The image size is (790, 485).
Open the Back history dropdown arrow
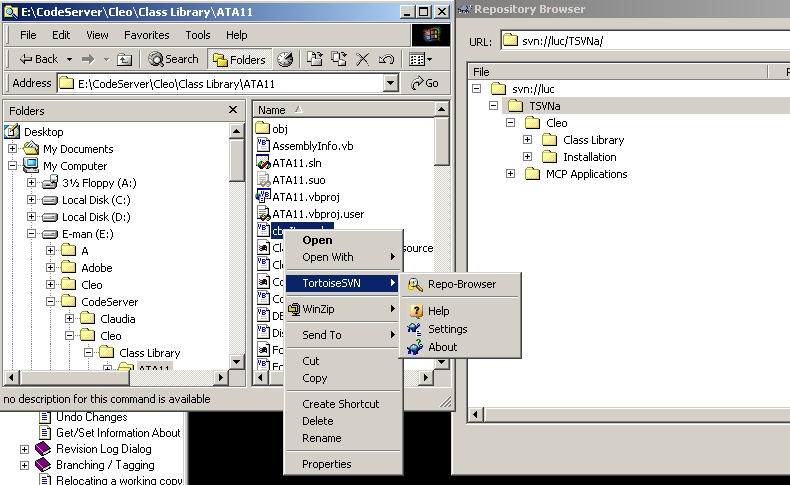[x=70, y=59]
